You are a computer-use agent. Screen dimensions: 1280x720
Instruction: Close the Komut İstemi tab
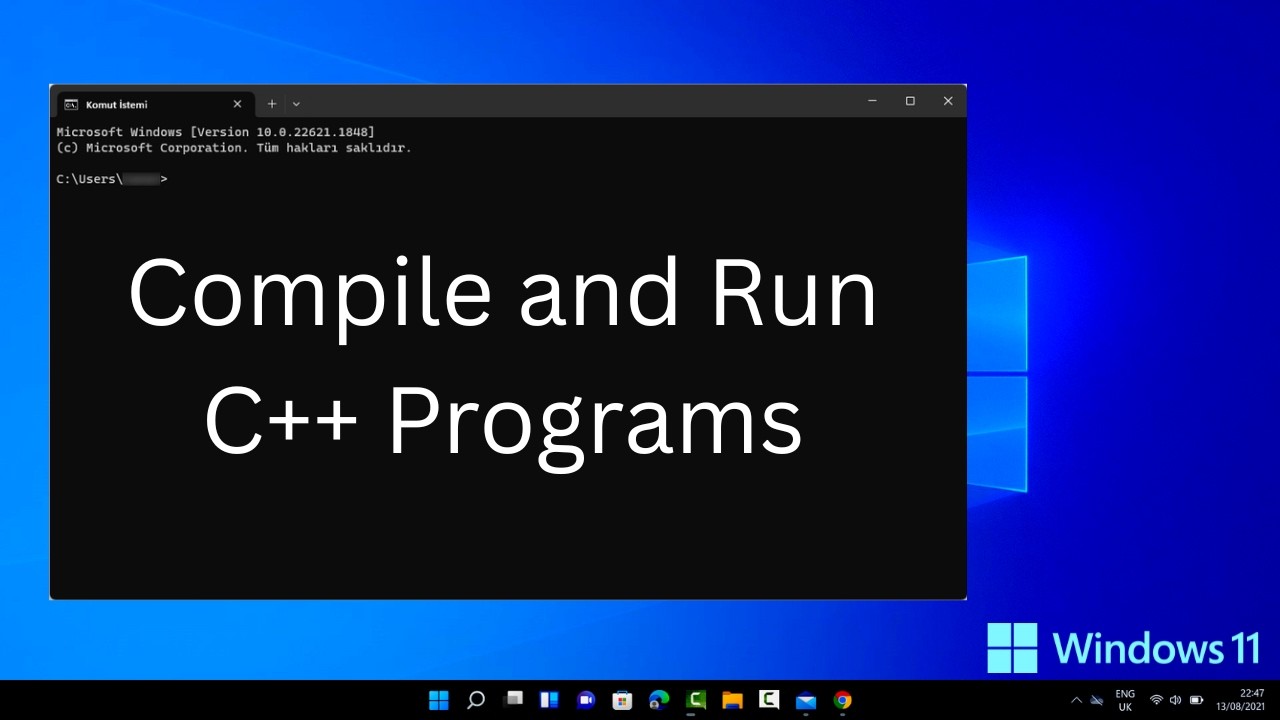pos(237,104)
